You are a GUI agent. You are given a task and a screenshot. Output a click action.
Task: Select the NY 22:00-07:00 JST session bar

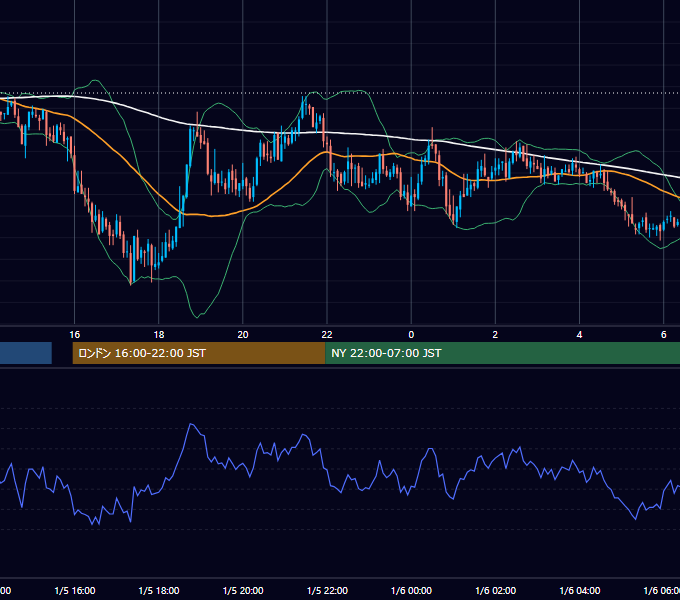[502, 353]
